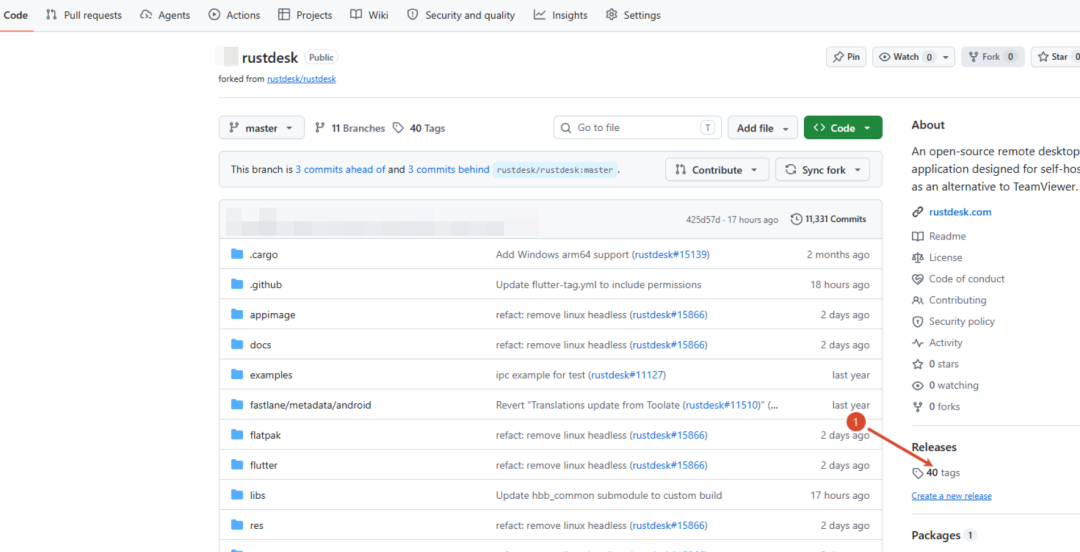Open the examples folder
1080x552 pixels.
[271, 375]
